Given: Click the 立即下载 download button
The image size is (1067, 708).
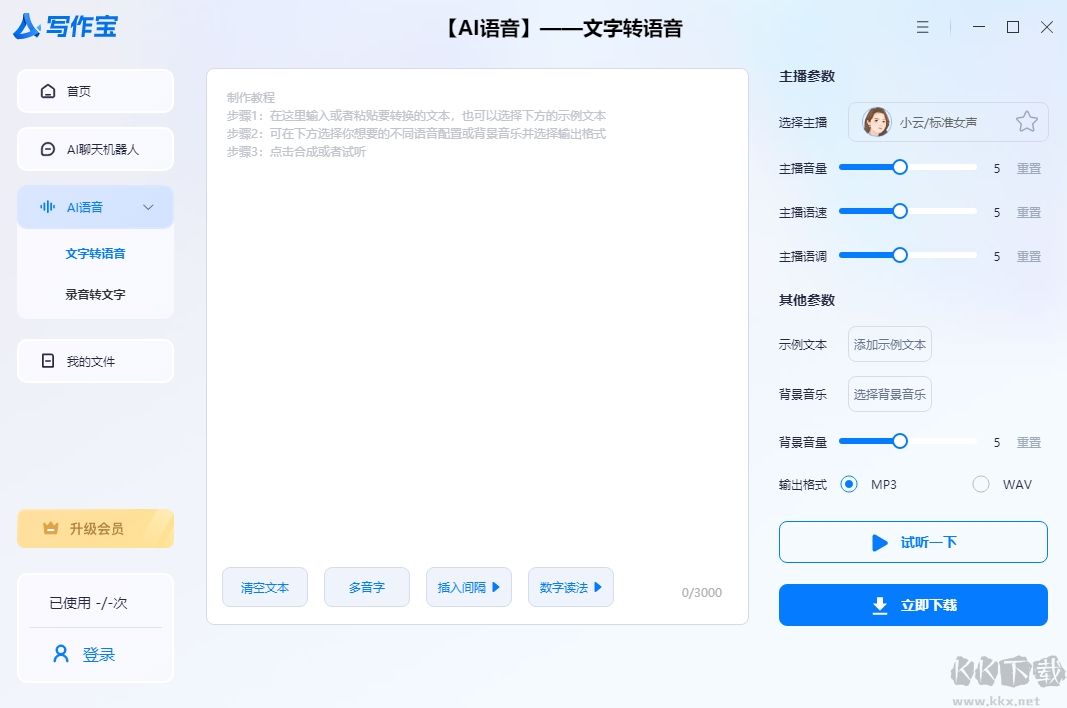Looking at the screenshot, I should tap(912, 604).
